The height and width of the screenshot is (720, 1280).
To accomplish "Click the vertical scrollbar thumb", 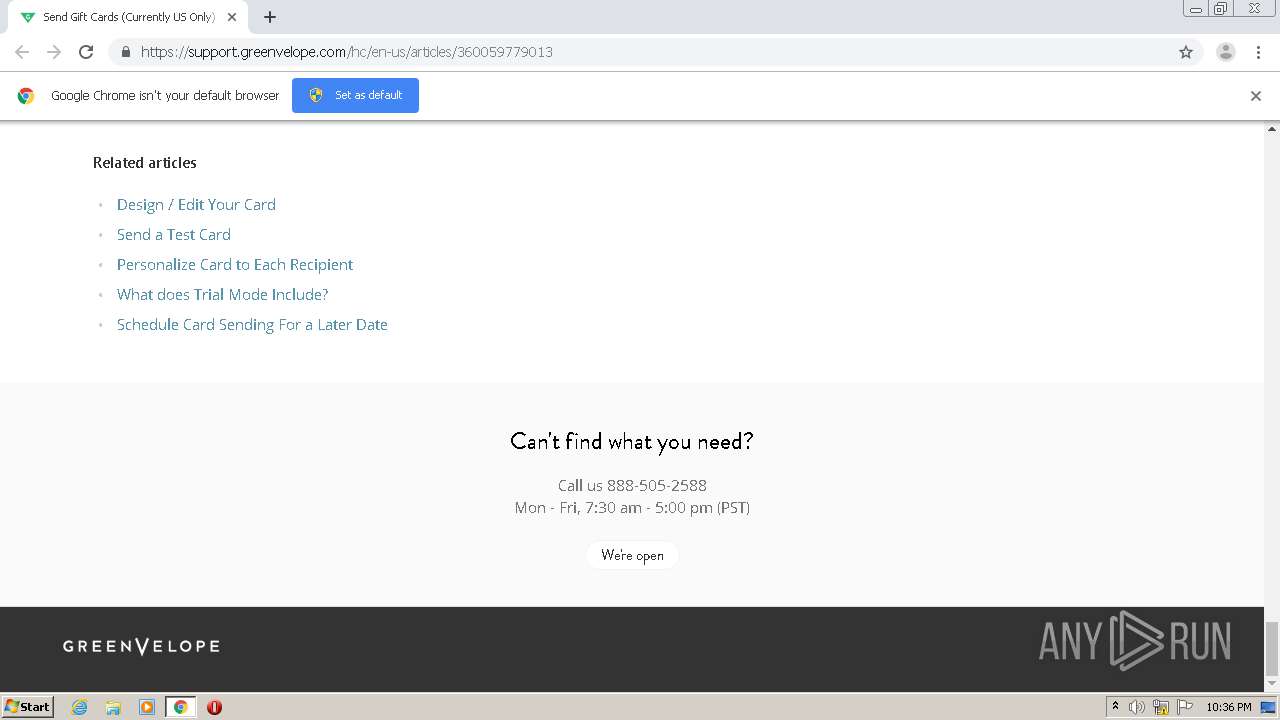I will tap(1272, 648).
